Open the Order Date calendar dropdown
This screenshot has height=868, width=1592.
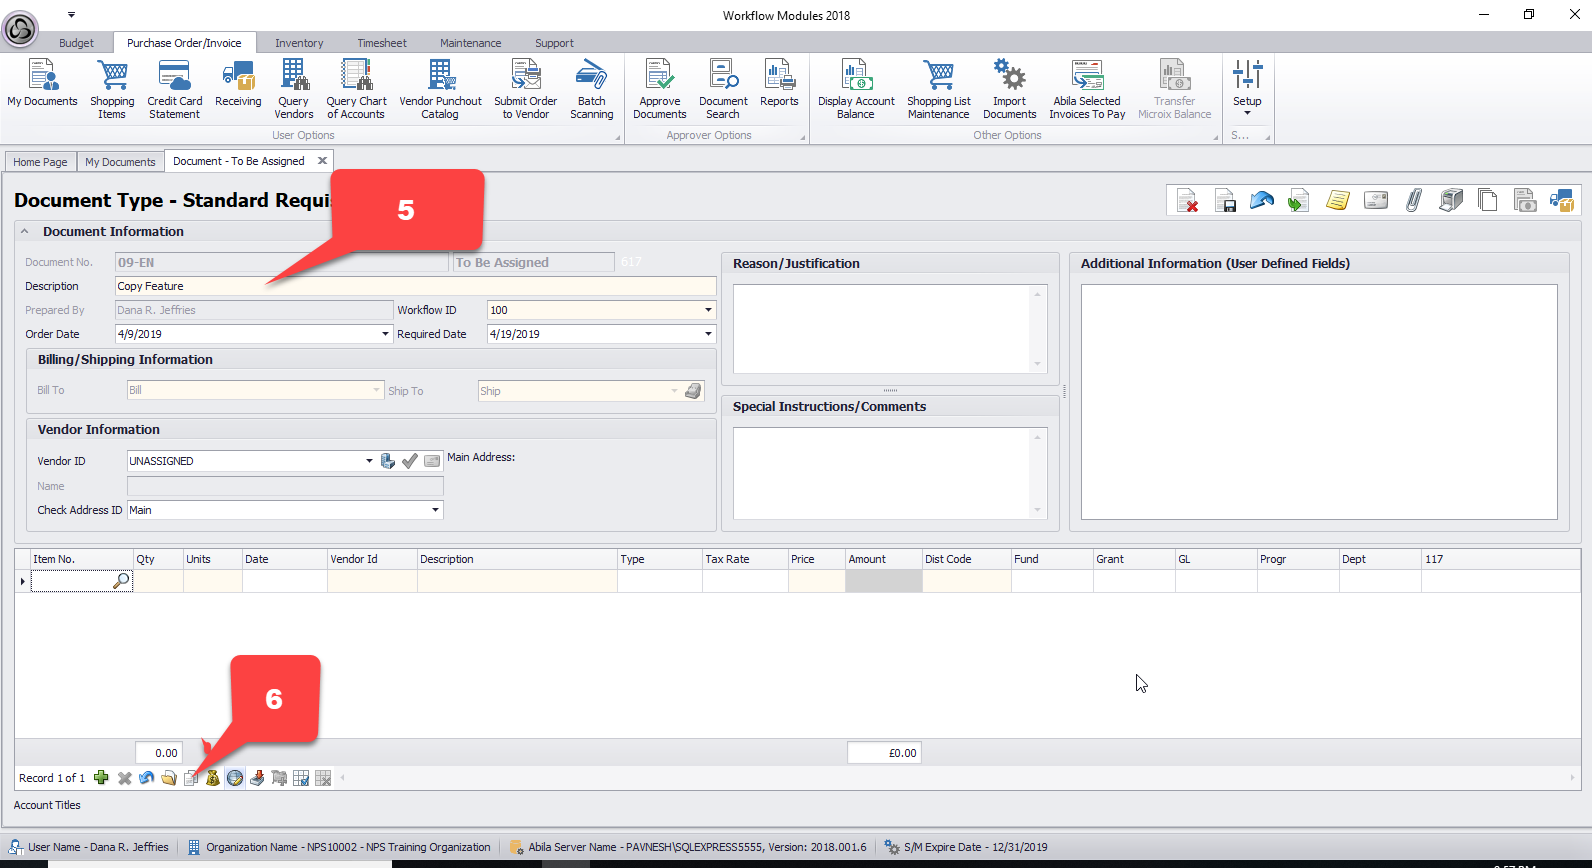[x=385, y=334]
